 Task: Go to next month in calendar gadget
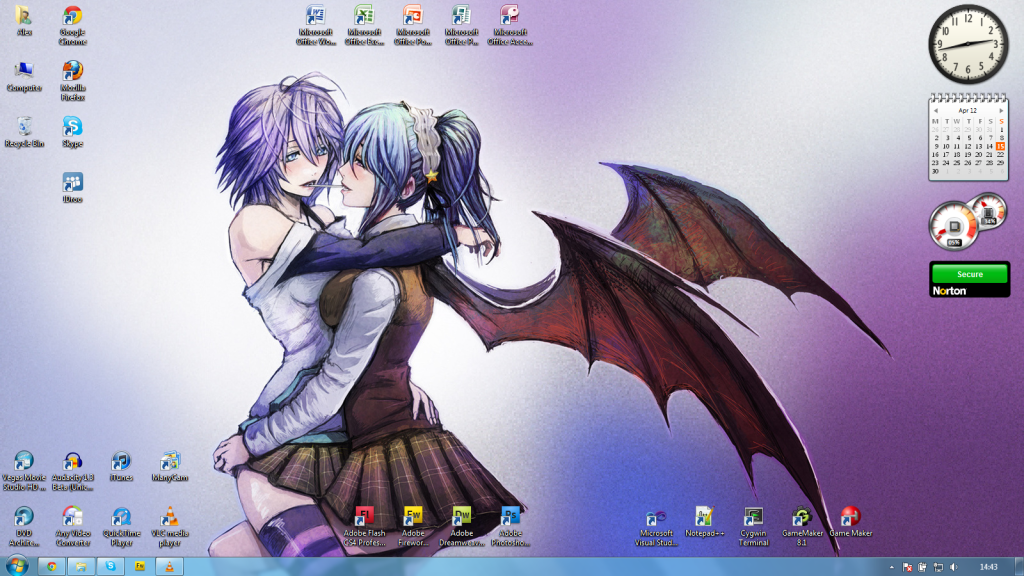click(1001, 111)
